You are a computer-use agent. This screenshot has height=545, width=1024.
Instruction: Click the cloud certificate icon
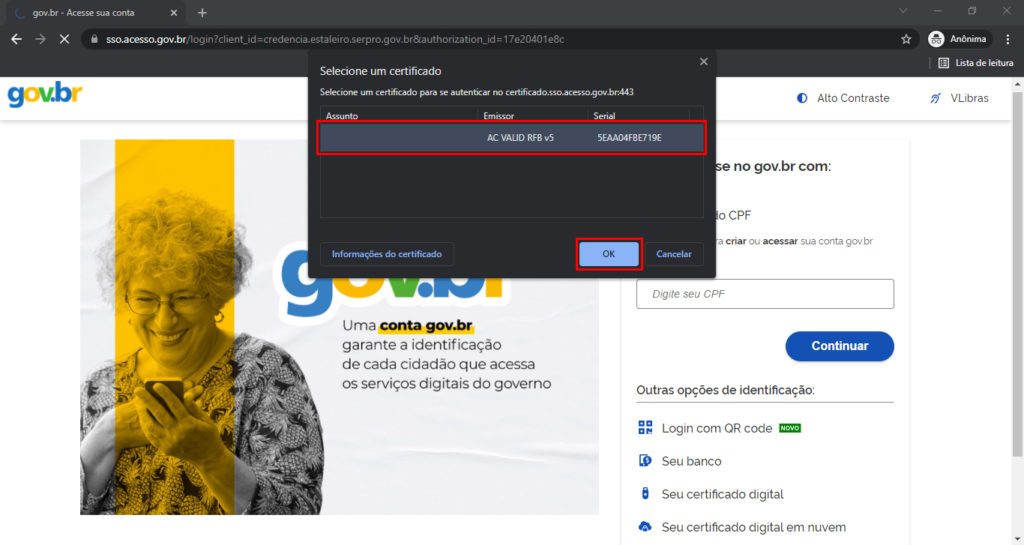[x=645, y=526]
